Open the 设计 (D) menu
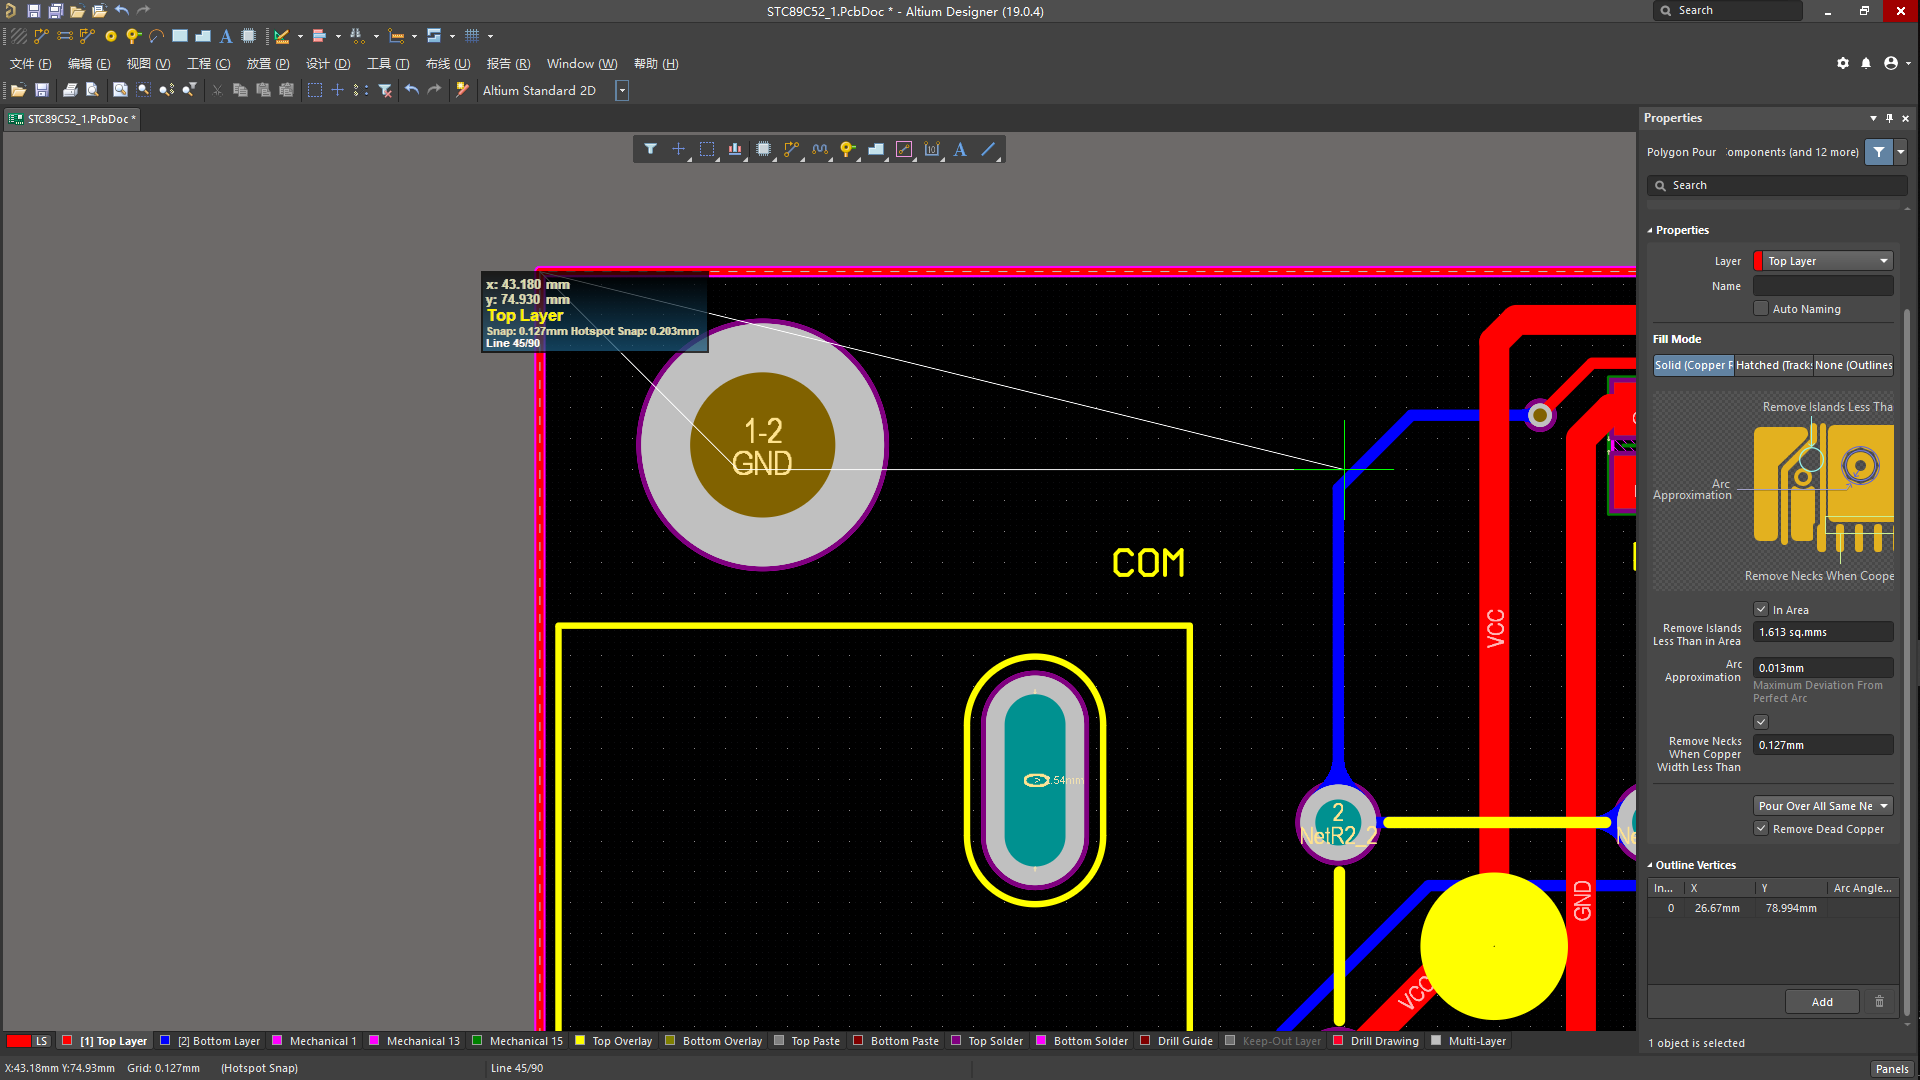The image size is (1920, 1080). [x=328, y=64]
